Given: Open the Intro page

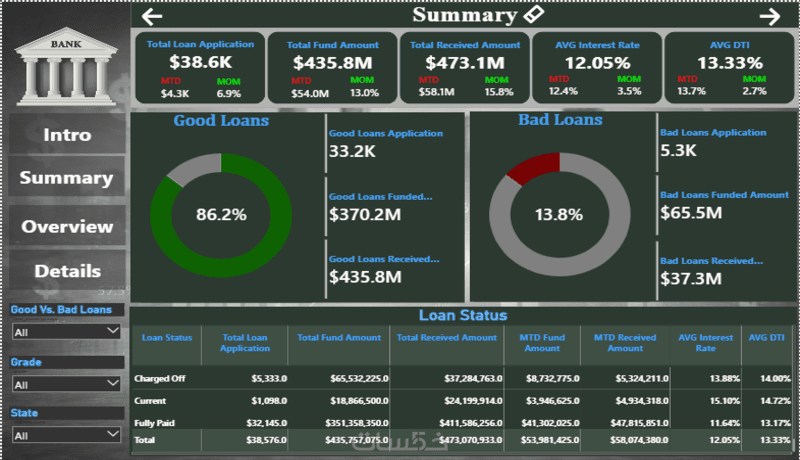Looking at the screenshot, I should pos(67,135).
